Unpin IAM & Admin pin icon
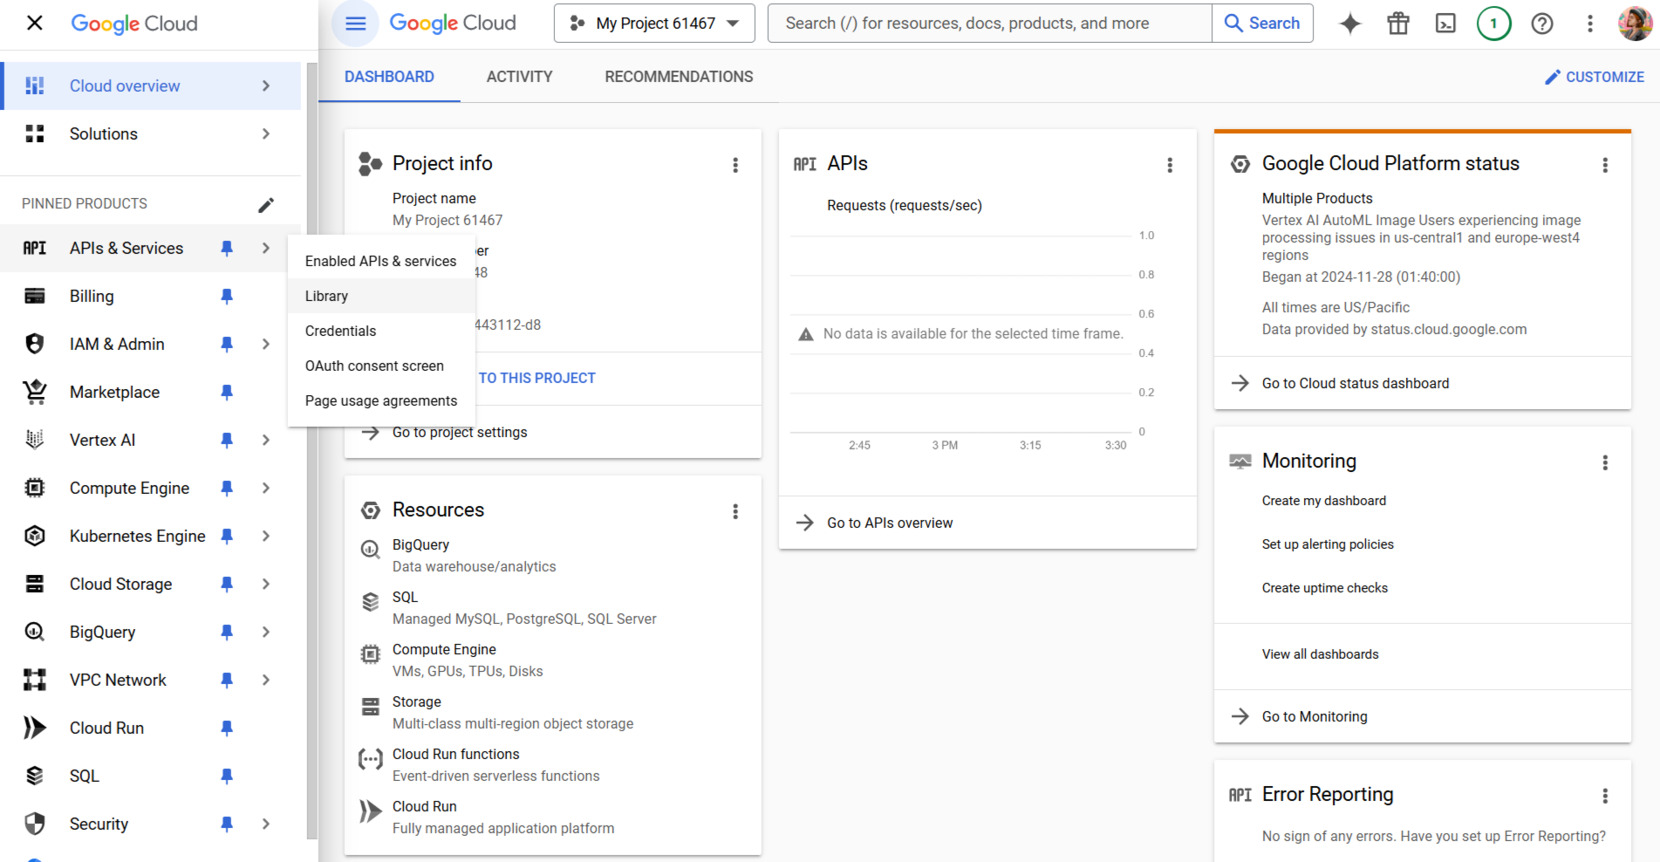This screenshot has height=862, width=1660. (x=227, y=344)
